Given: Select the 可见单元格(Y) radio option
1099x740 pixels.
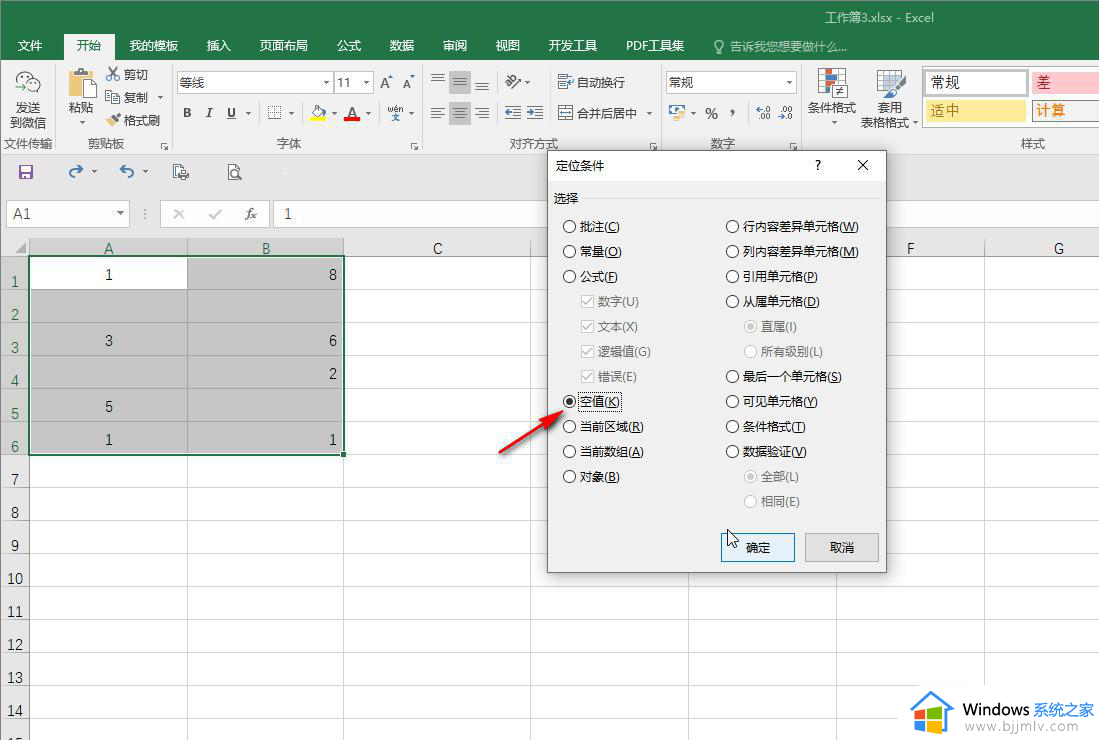Looking at the screenshot, I should coord(733,402).
